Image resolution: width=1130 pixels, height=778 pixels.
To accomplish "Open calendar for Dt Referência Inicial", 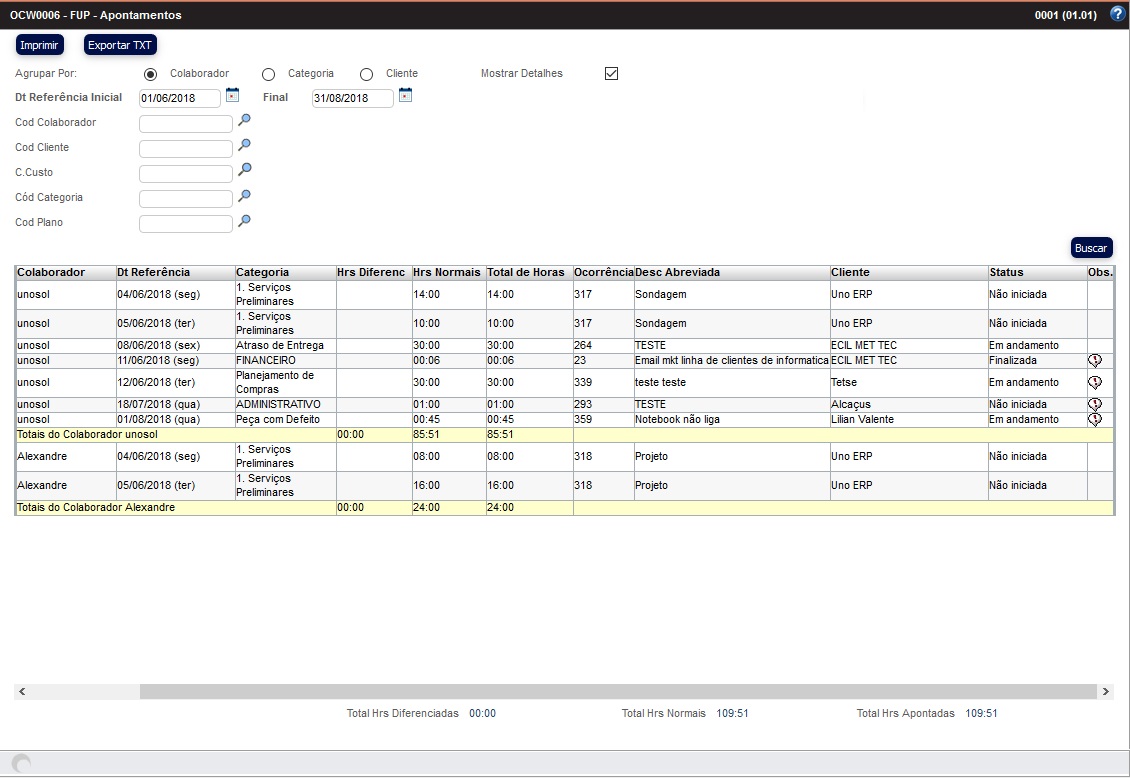I will [232, 95].
